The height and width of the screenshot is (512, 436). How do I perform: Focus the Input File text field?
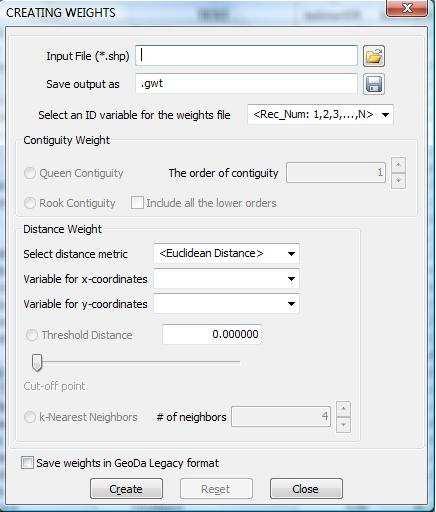(x=246, y=56)
